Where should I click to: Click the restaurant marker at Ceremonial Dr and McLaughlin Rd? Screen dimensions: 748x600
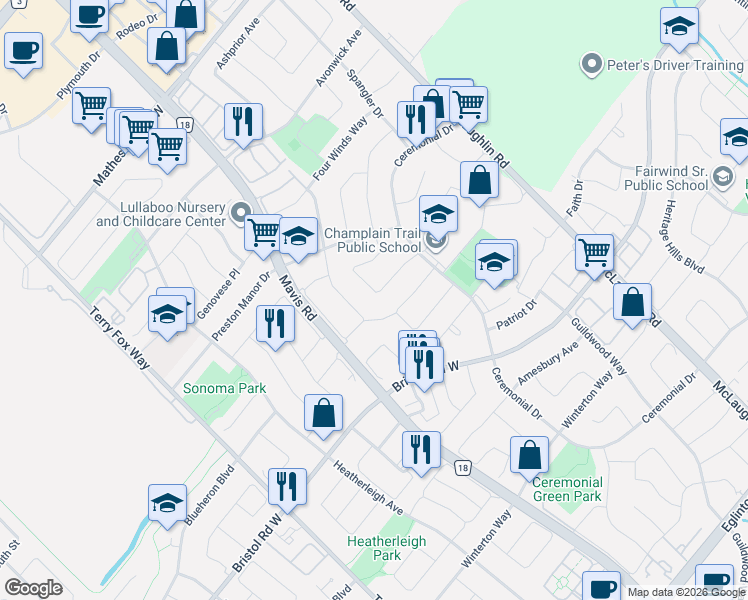(x=416, y=120)
